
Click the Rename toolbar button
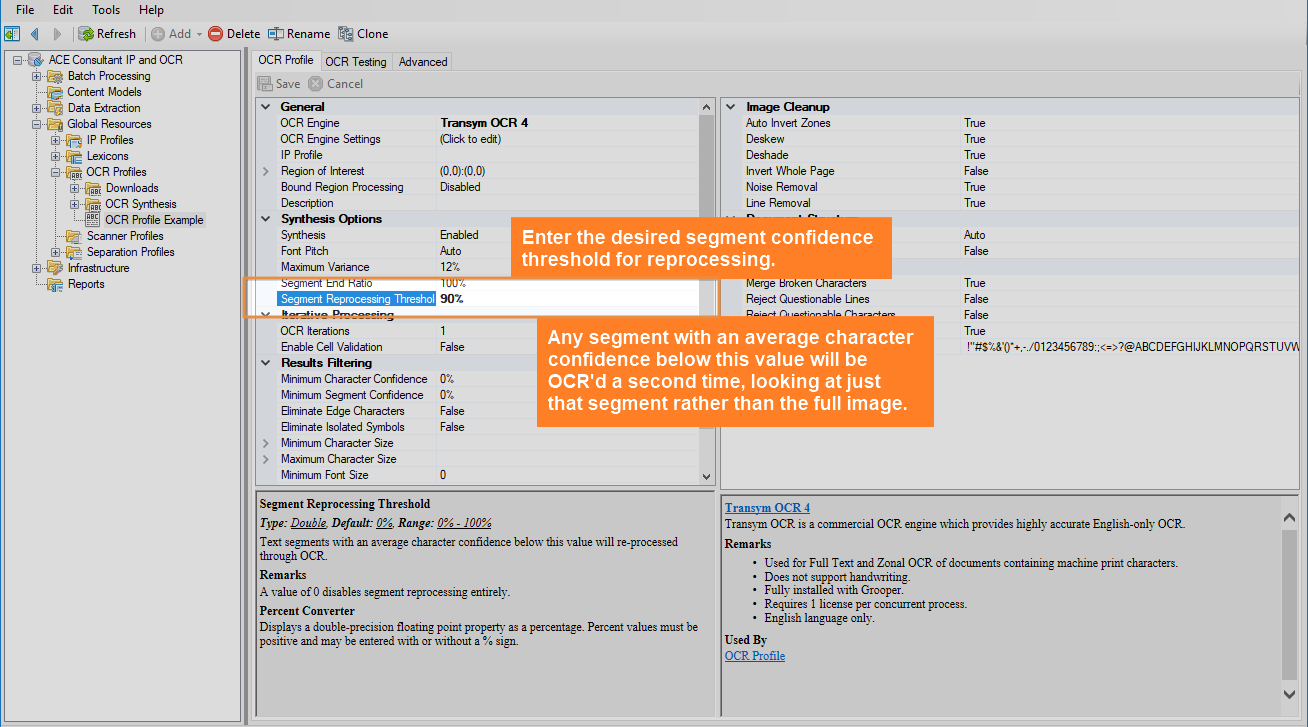click(x=299, y=34)
